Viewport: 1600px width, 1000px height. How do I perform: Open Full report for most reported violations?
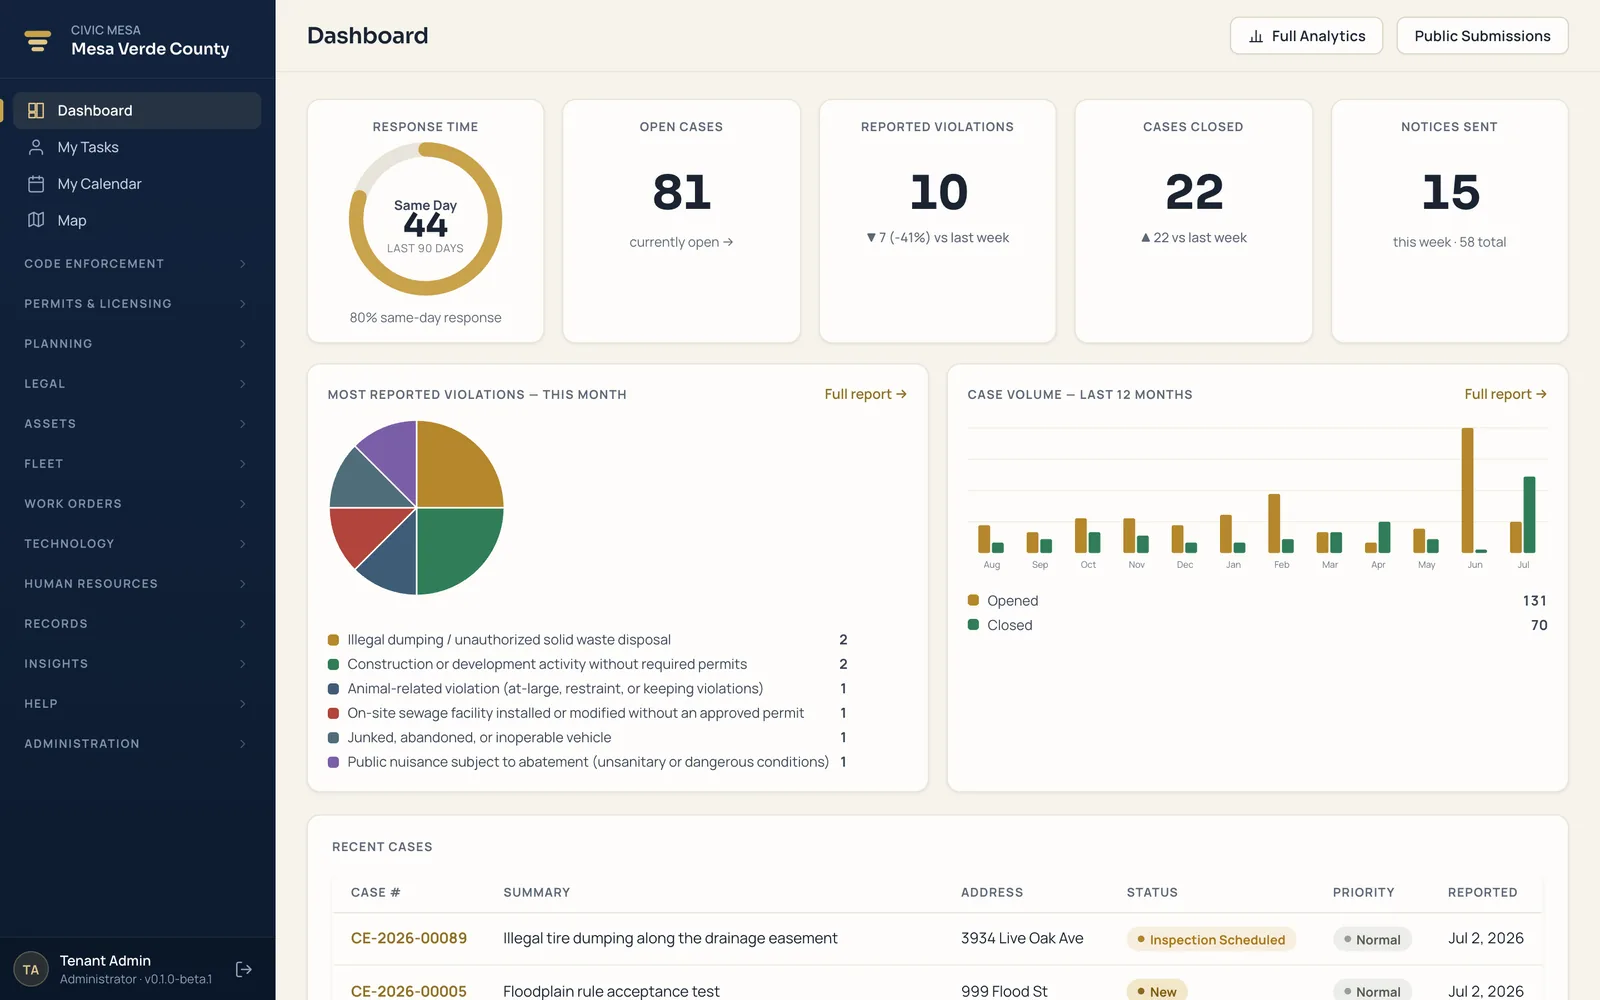click(x=865, y=394)
